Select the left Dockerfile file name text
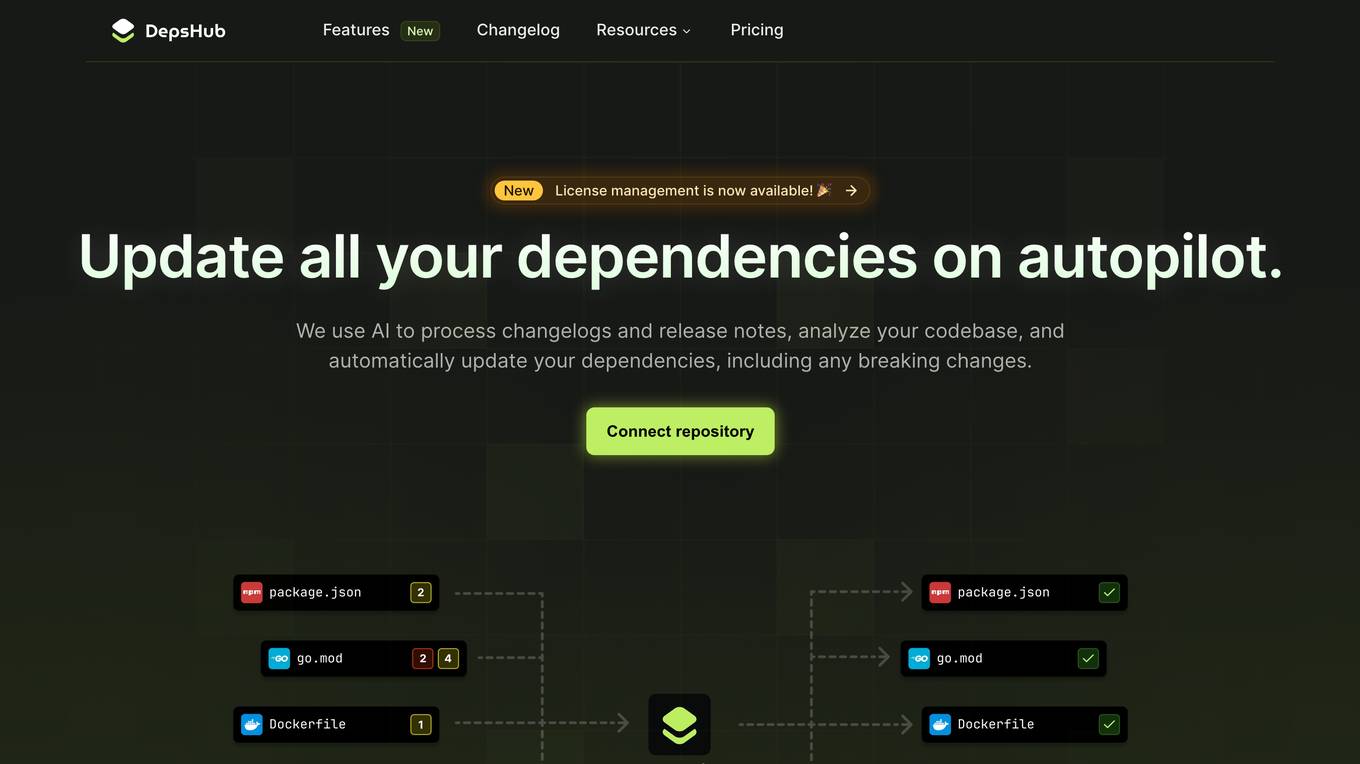 pos(307,724)
